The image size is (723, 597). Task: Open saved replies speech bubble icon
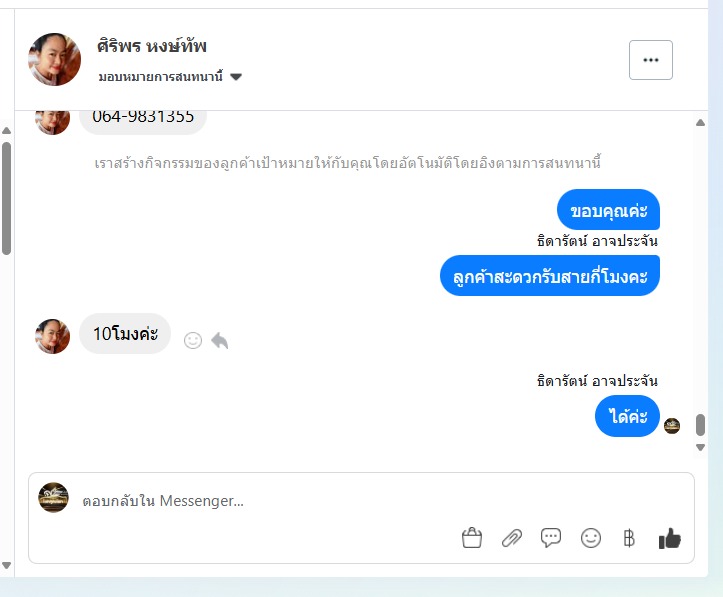[x=551, y=538]
